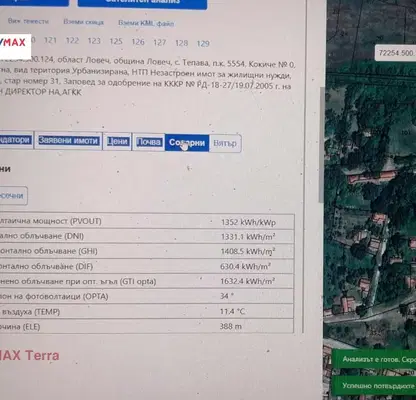Click the map parcel label 72254.500
Viewport: 416px width, 400px height.
point(396,53)
